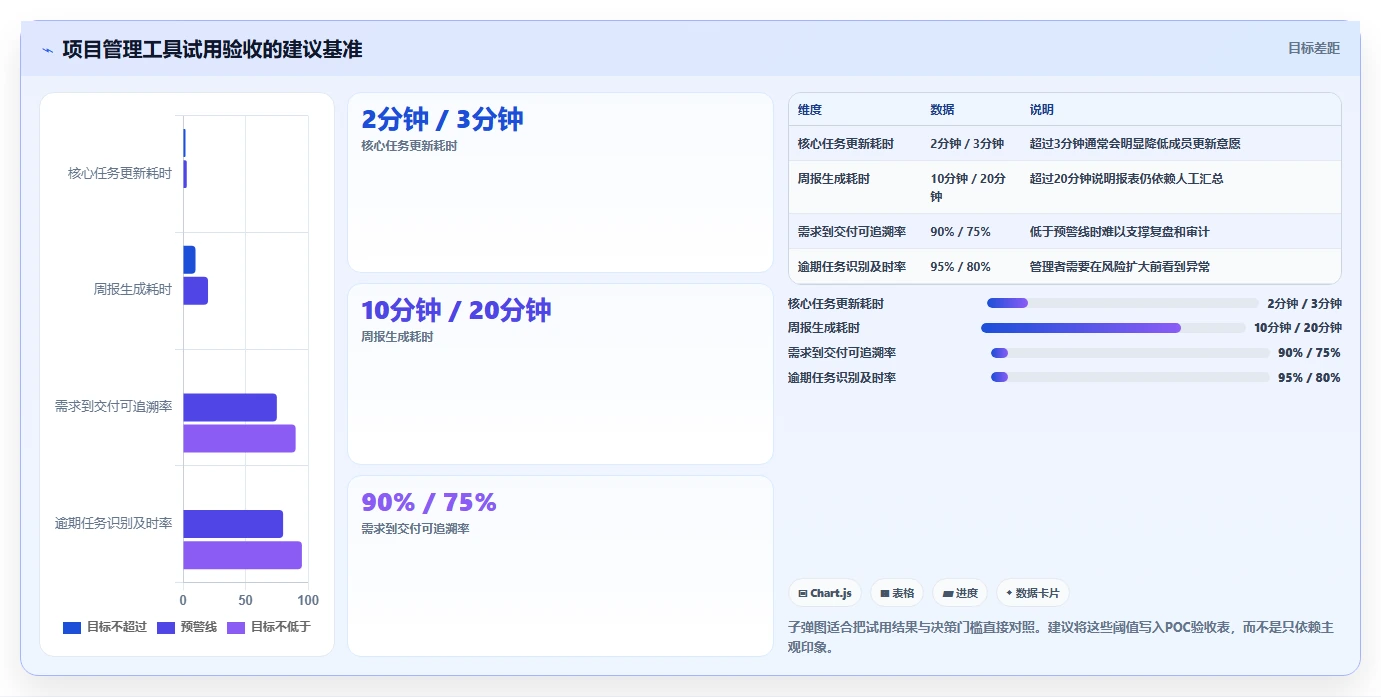This screenshot has height=697, width=1381.
Task: Click the footer note starting 子弹图适合
Action: click(x=1061, y=637)
